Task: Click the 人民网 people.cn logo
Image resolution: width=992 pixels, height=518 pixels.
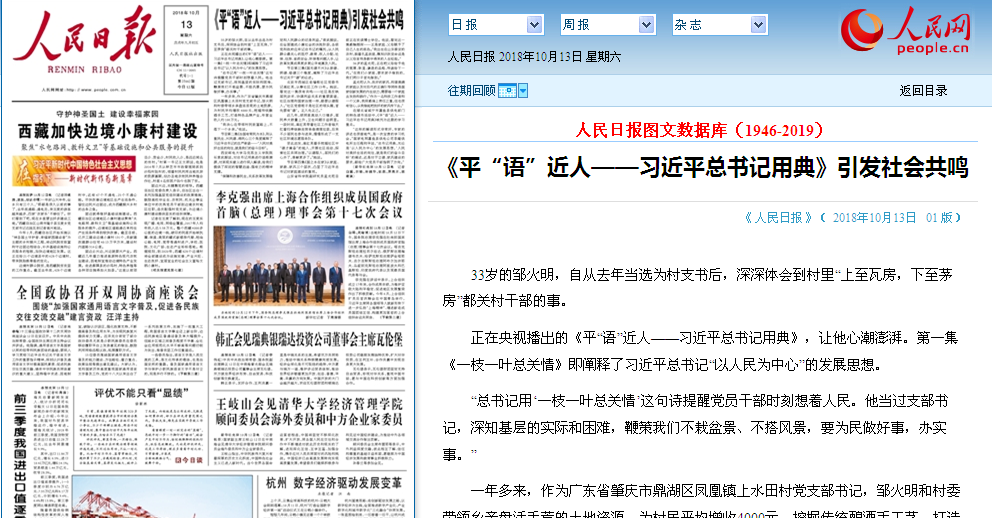Action: pos(905,30)
